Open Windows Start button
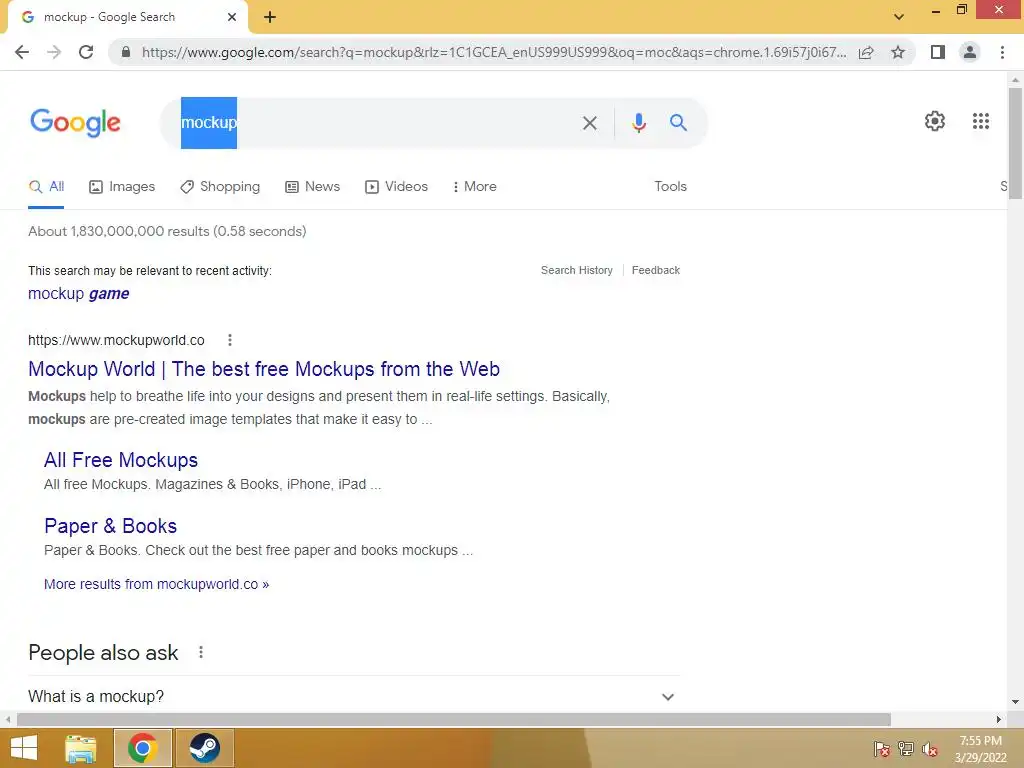Viewport: 1024px width, 768px height. pos(24,748)
